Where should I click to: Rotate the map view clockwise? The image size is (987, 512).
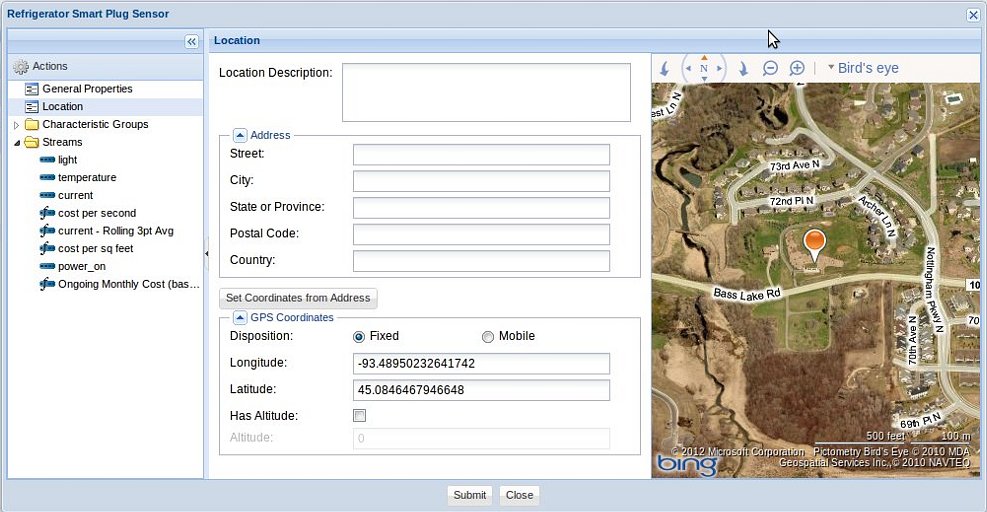tap(742, 69)
